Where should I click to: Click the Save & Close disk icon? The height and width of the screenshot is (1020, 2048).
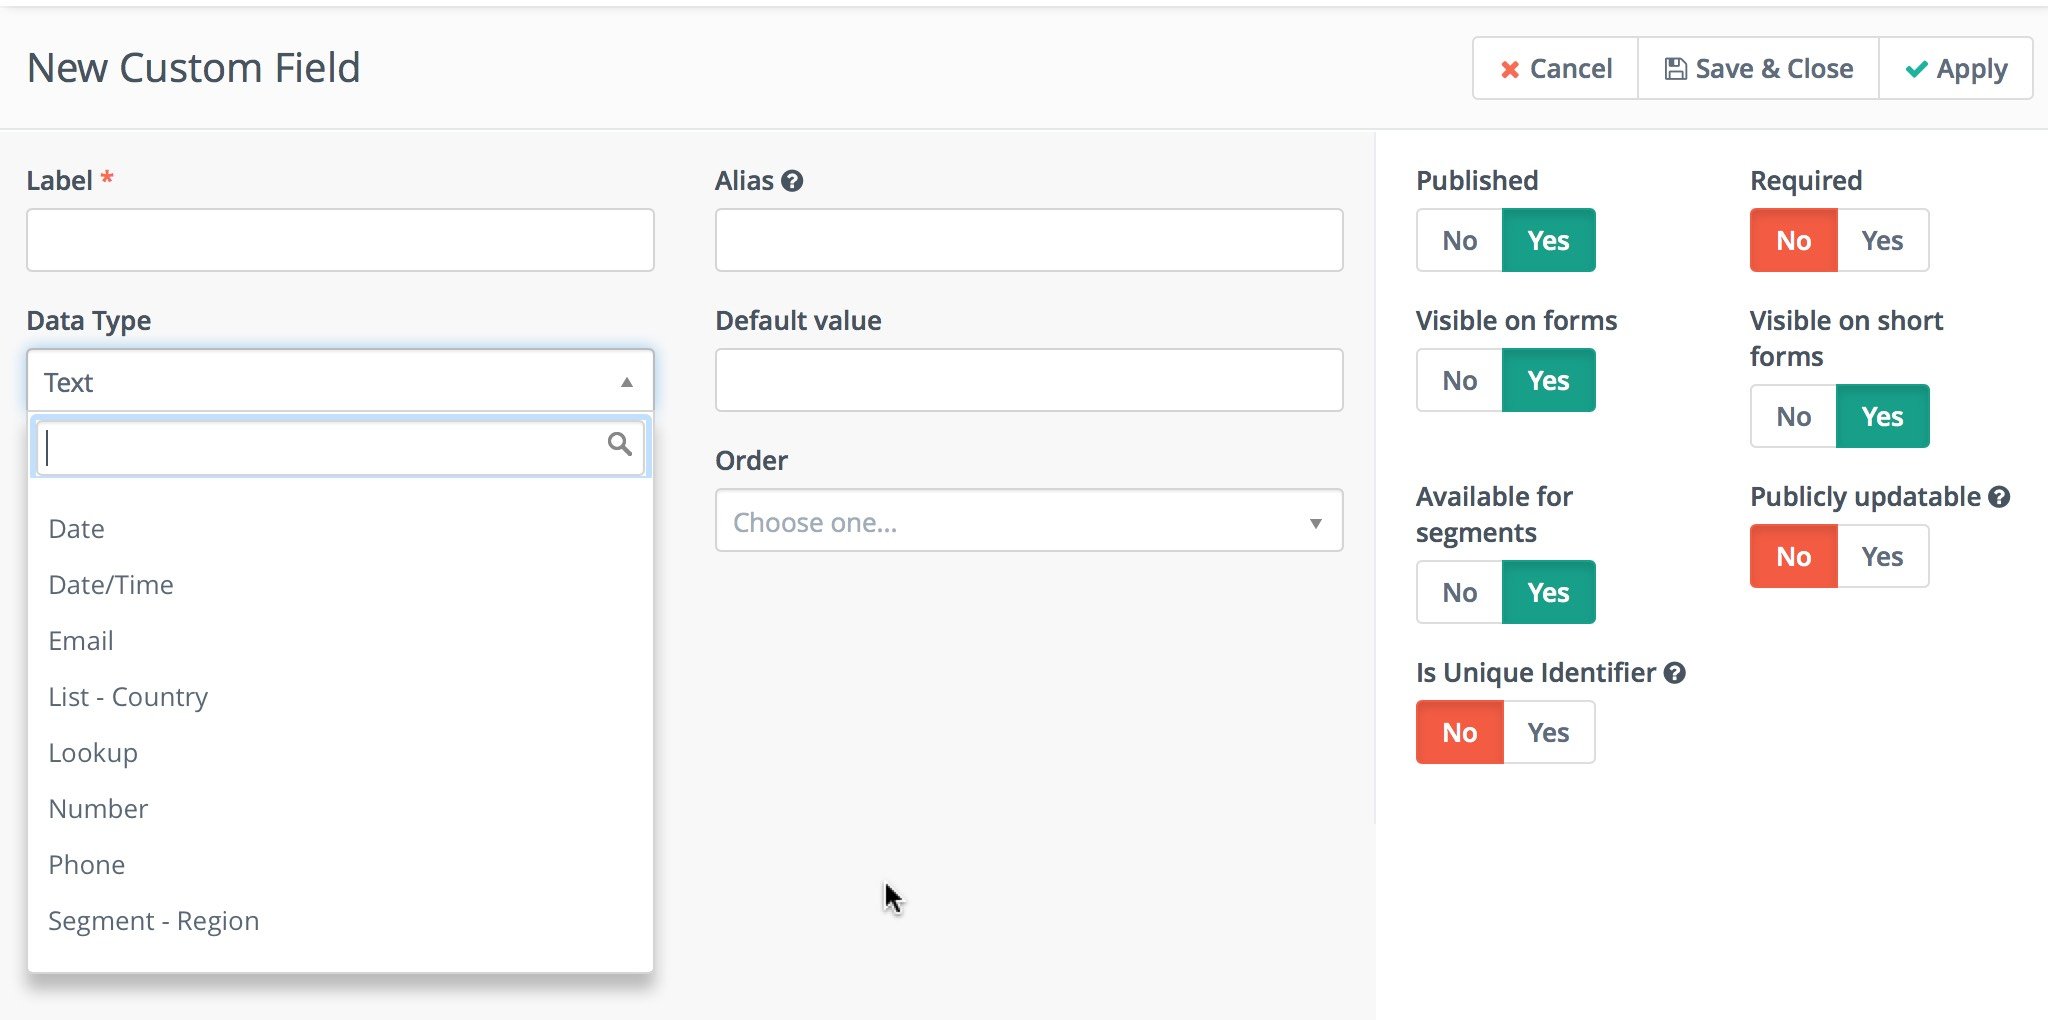click(1675, 68)
